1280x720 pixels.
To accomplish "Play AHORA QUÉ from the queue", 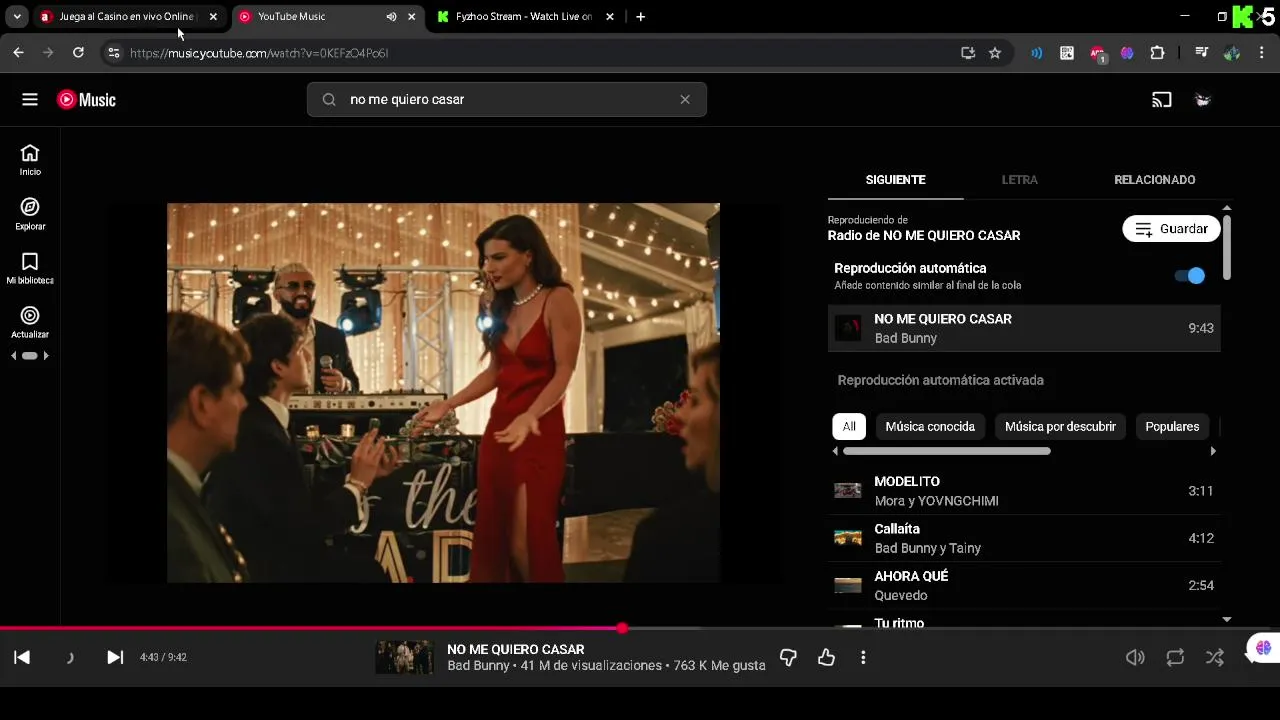I will (x=1024, y=585).
